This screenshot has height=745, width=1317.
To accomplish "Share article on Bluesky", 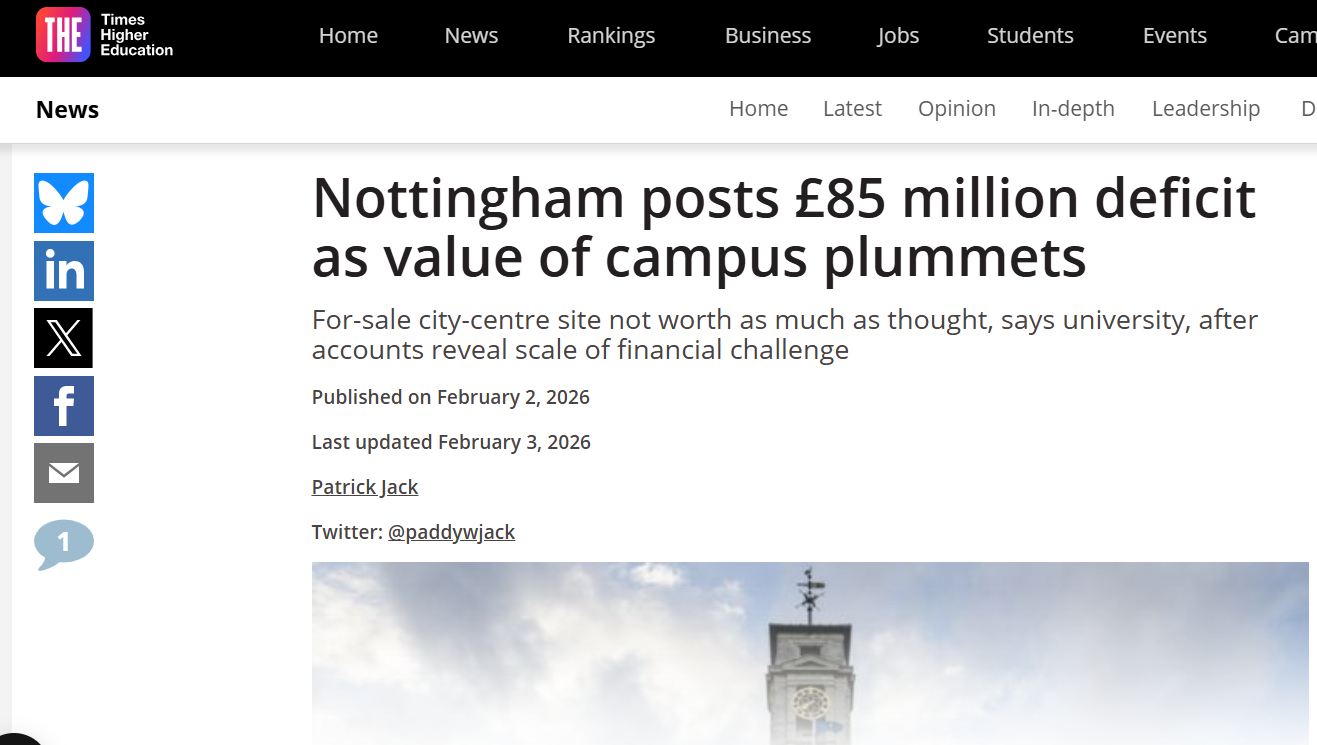I will [64, 203].
